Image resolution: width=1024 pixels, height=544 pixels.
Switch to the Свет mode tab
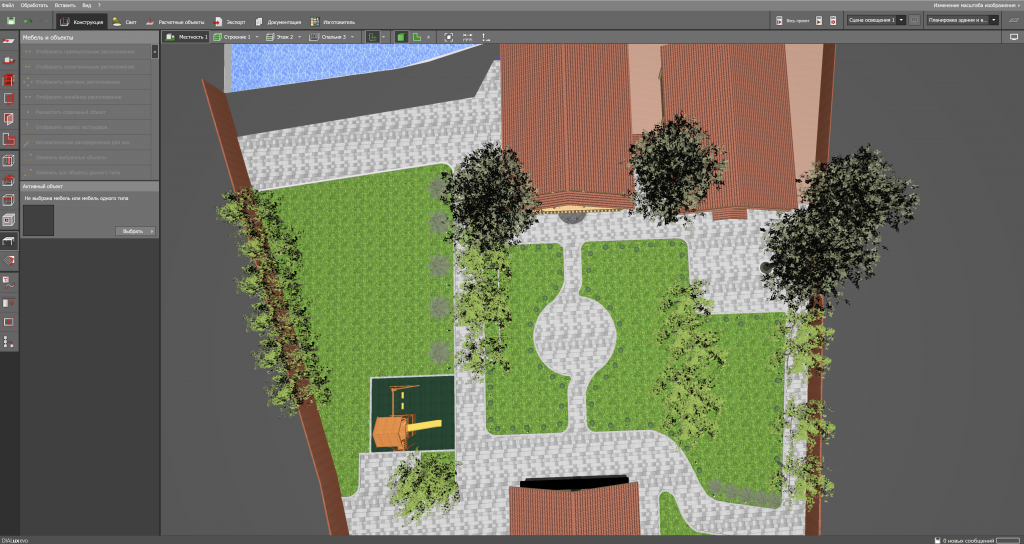(125, 20)
